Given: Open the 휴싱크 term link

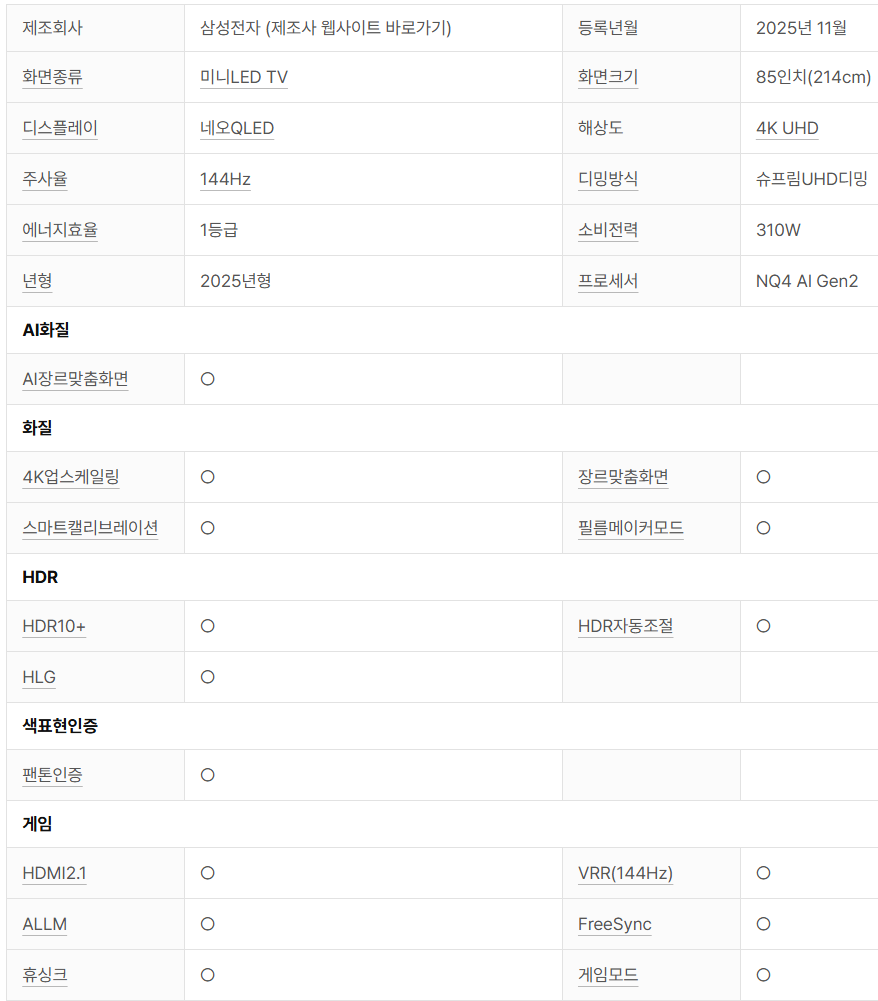Looking at the screenshot, I should click(x=45, y=975).
